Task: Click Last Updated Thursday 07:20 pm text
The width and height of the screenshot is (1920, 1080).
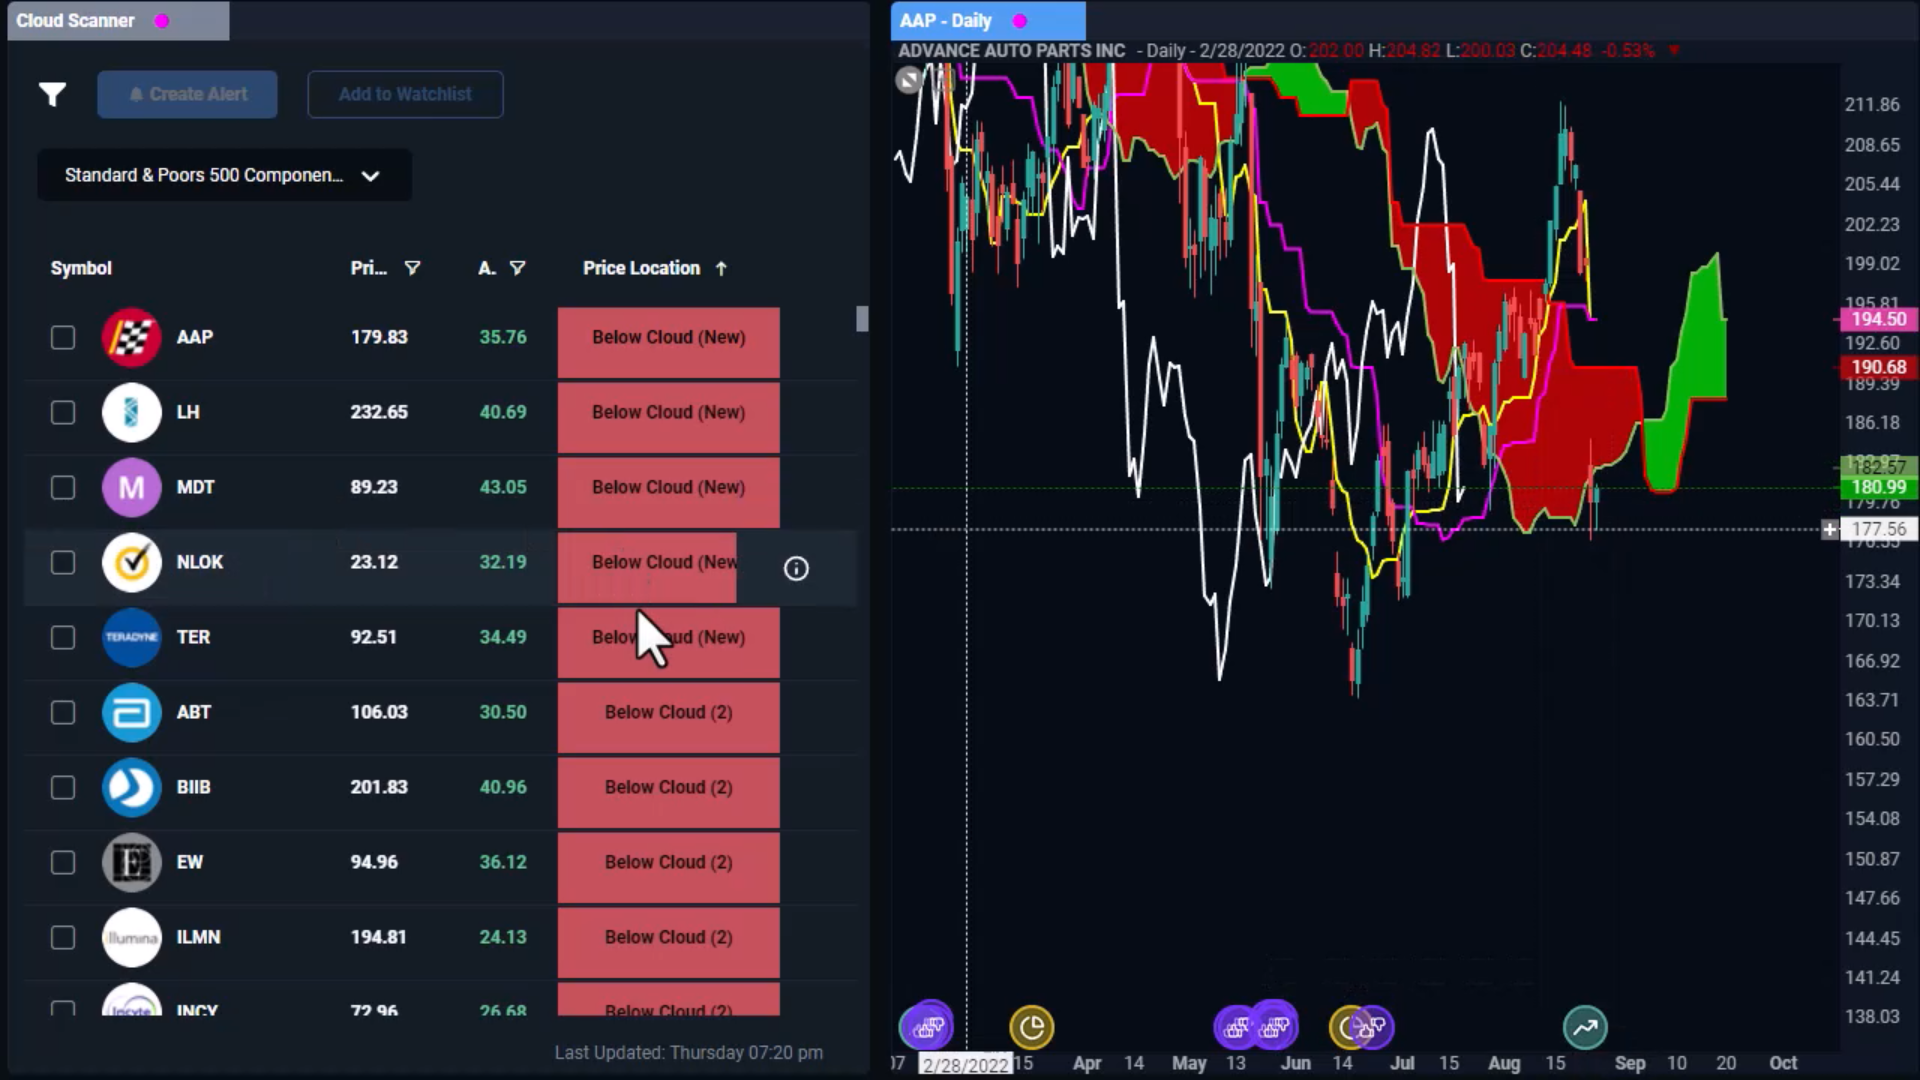Action: point(689,1052)
